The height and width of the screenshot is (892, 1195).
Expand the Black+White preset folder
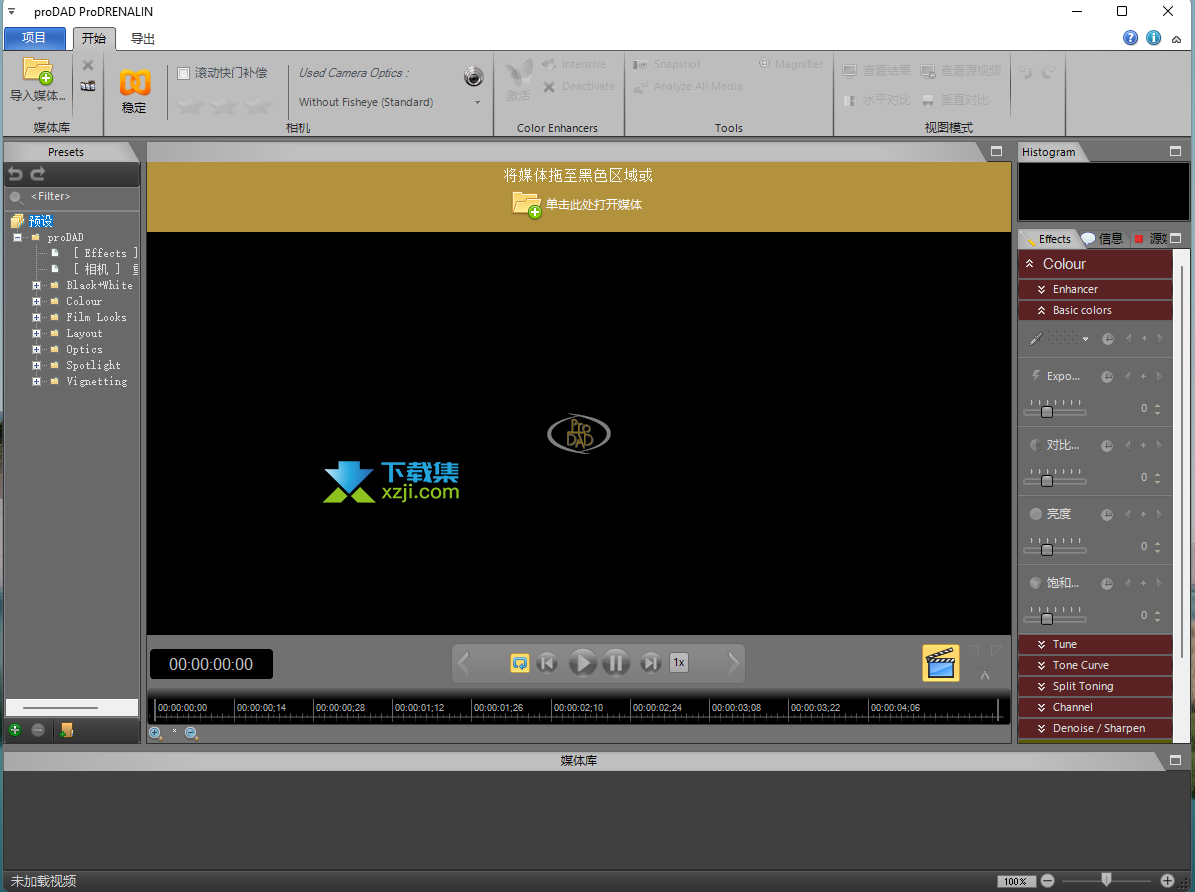[x=36, y=285]
